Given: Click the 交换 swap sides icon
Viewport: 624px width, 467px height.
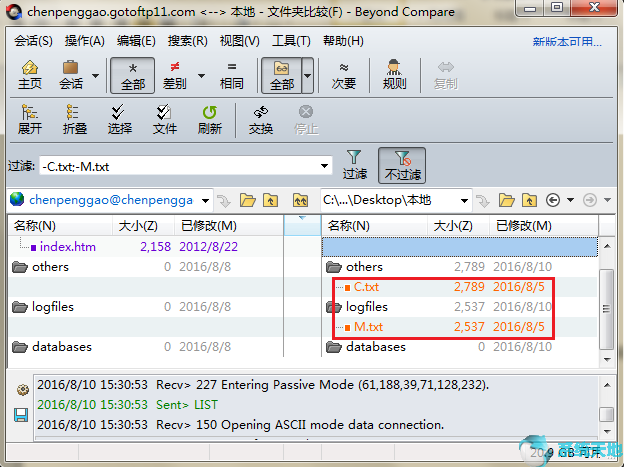Looking at the screenshot, I should [x=261, y=119].
